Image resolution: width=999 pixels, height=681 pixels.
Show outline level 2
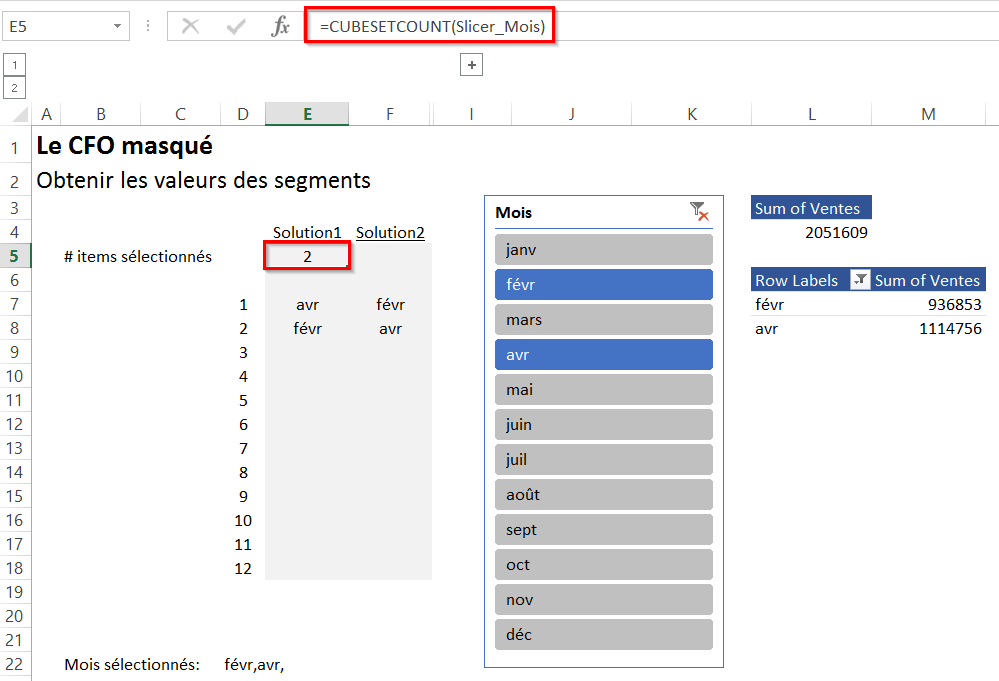coord(14,87)
